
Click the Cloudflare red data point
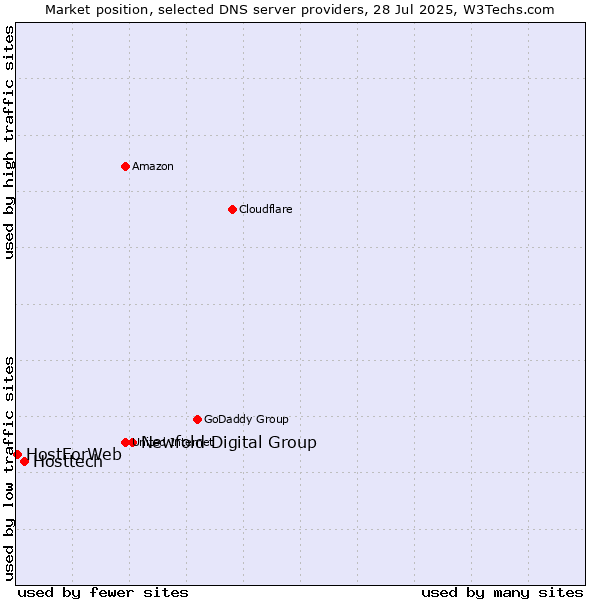coord(232,209)
